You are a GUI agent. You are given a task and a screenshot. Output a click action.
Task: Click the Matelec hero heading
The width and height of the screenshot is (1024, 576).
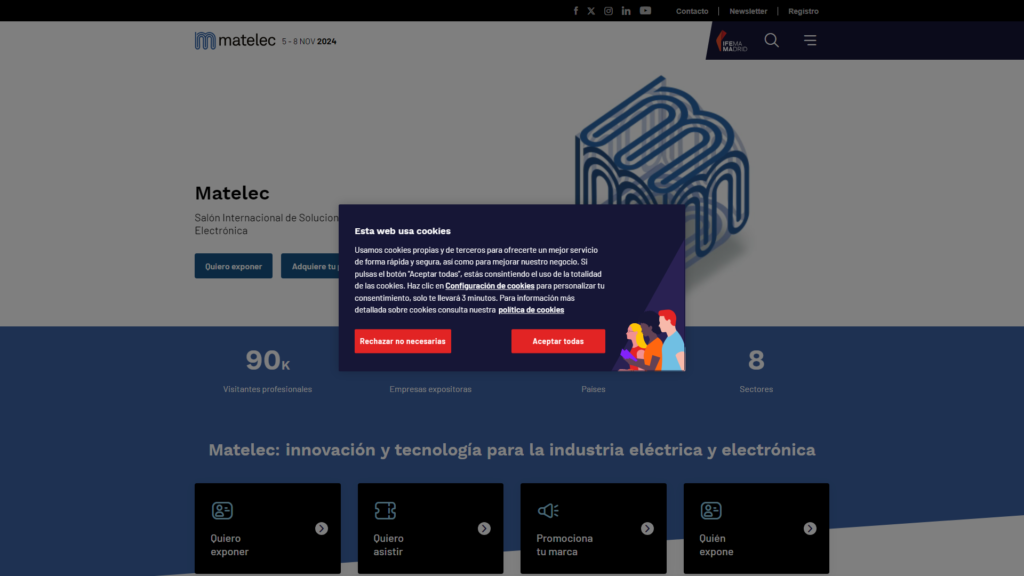[232, 193]
